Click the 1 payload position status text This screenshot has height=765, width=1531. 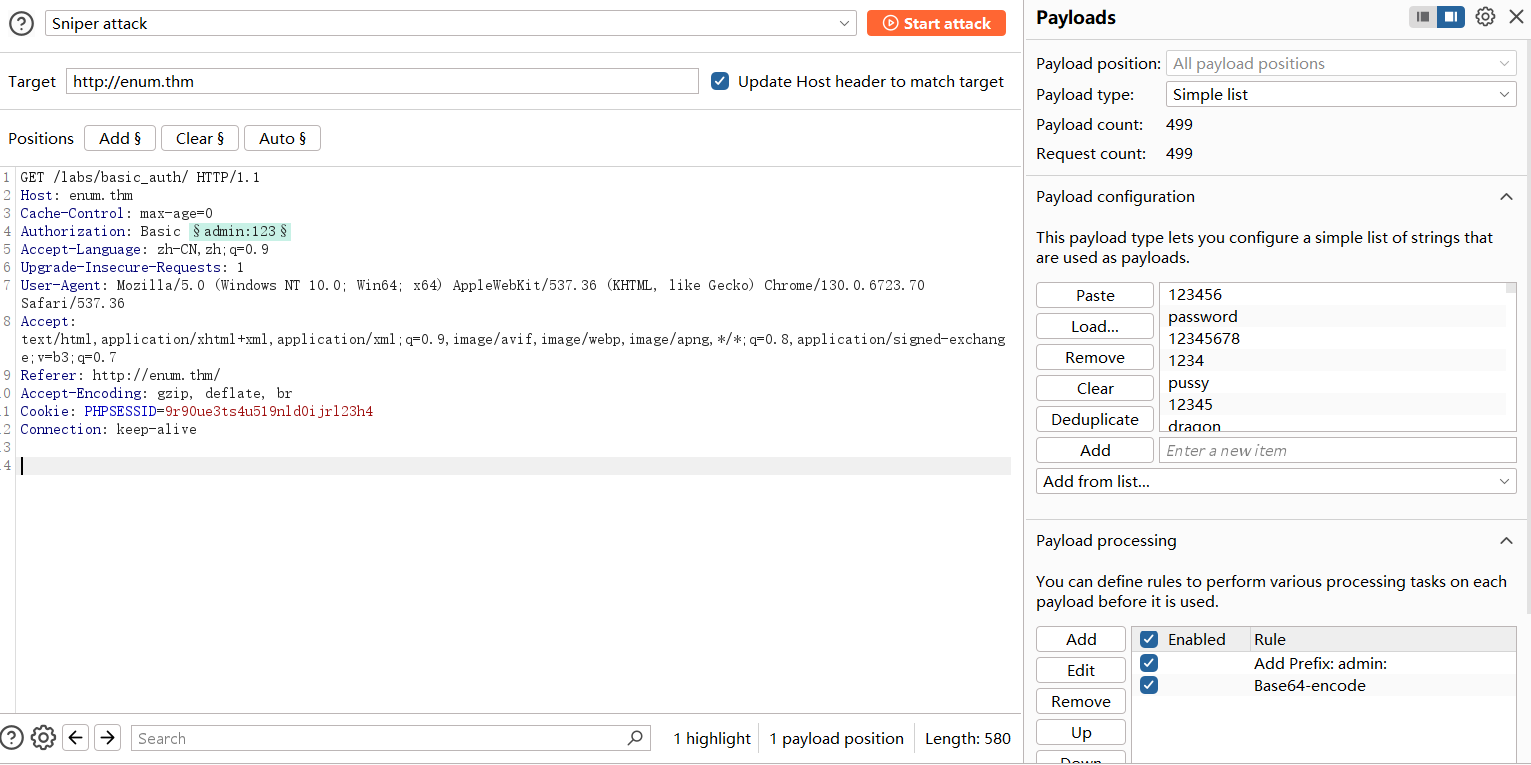click(836, 738)
